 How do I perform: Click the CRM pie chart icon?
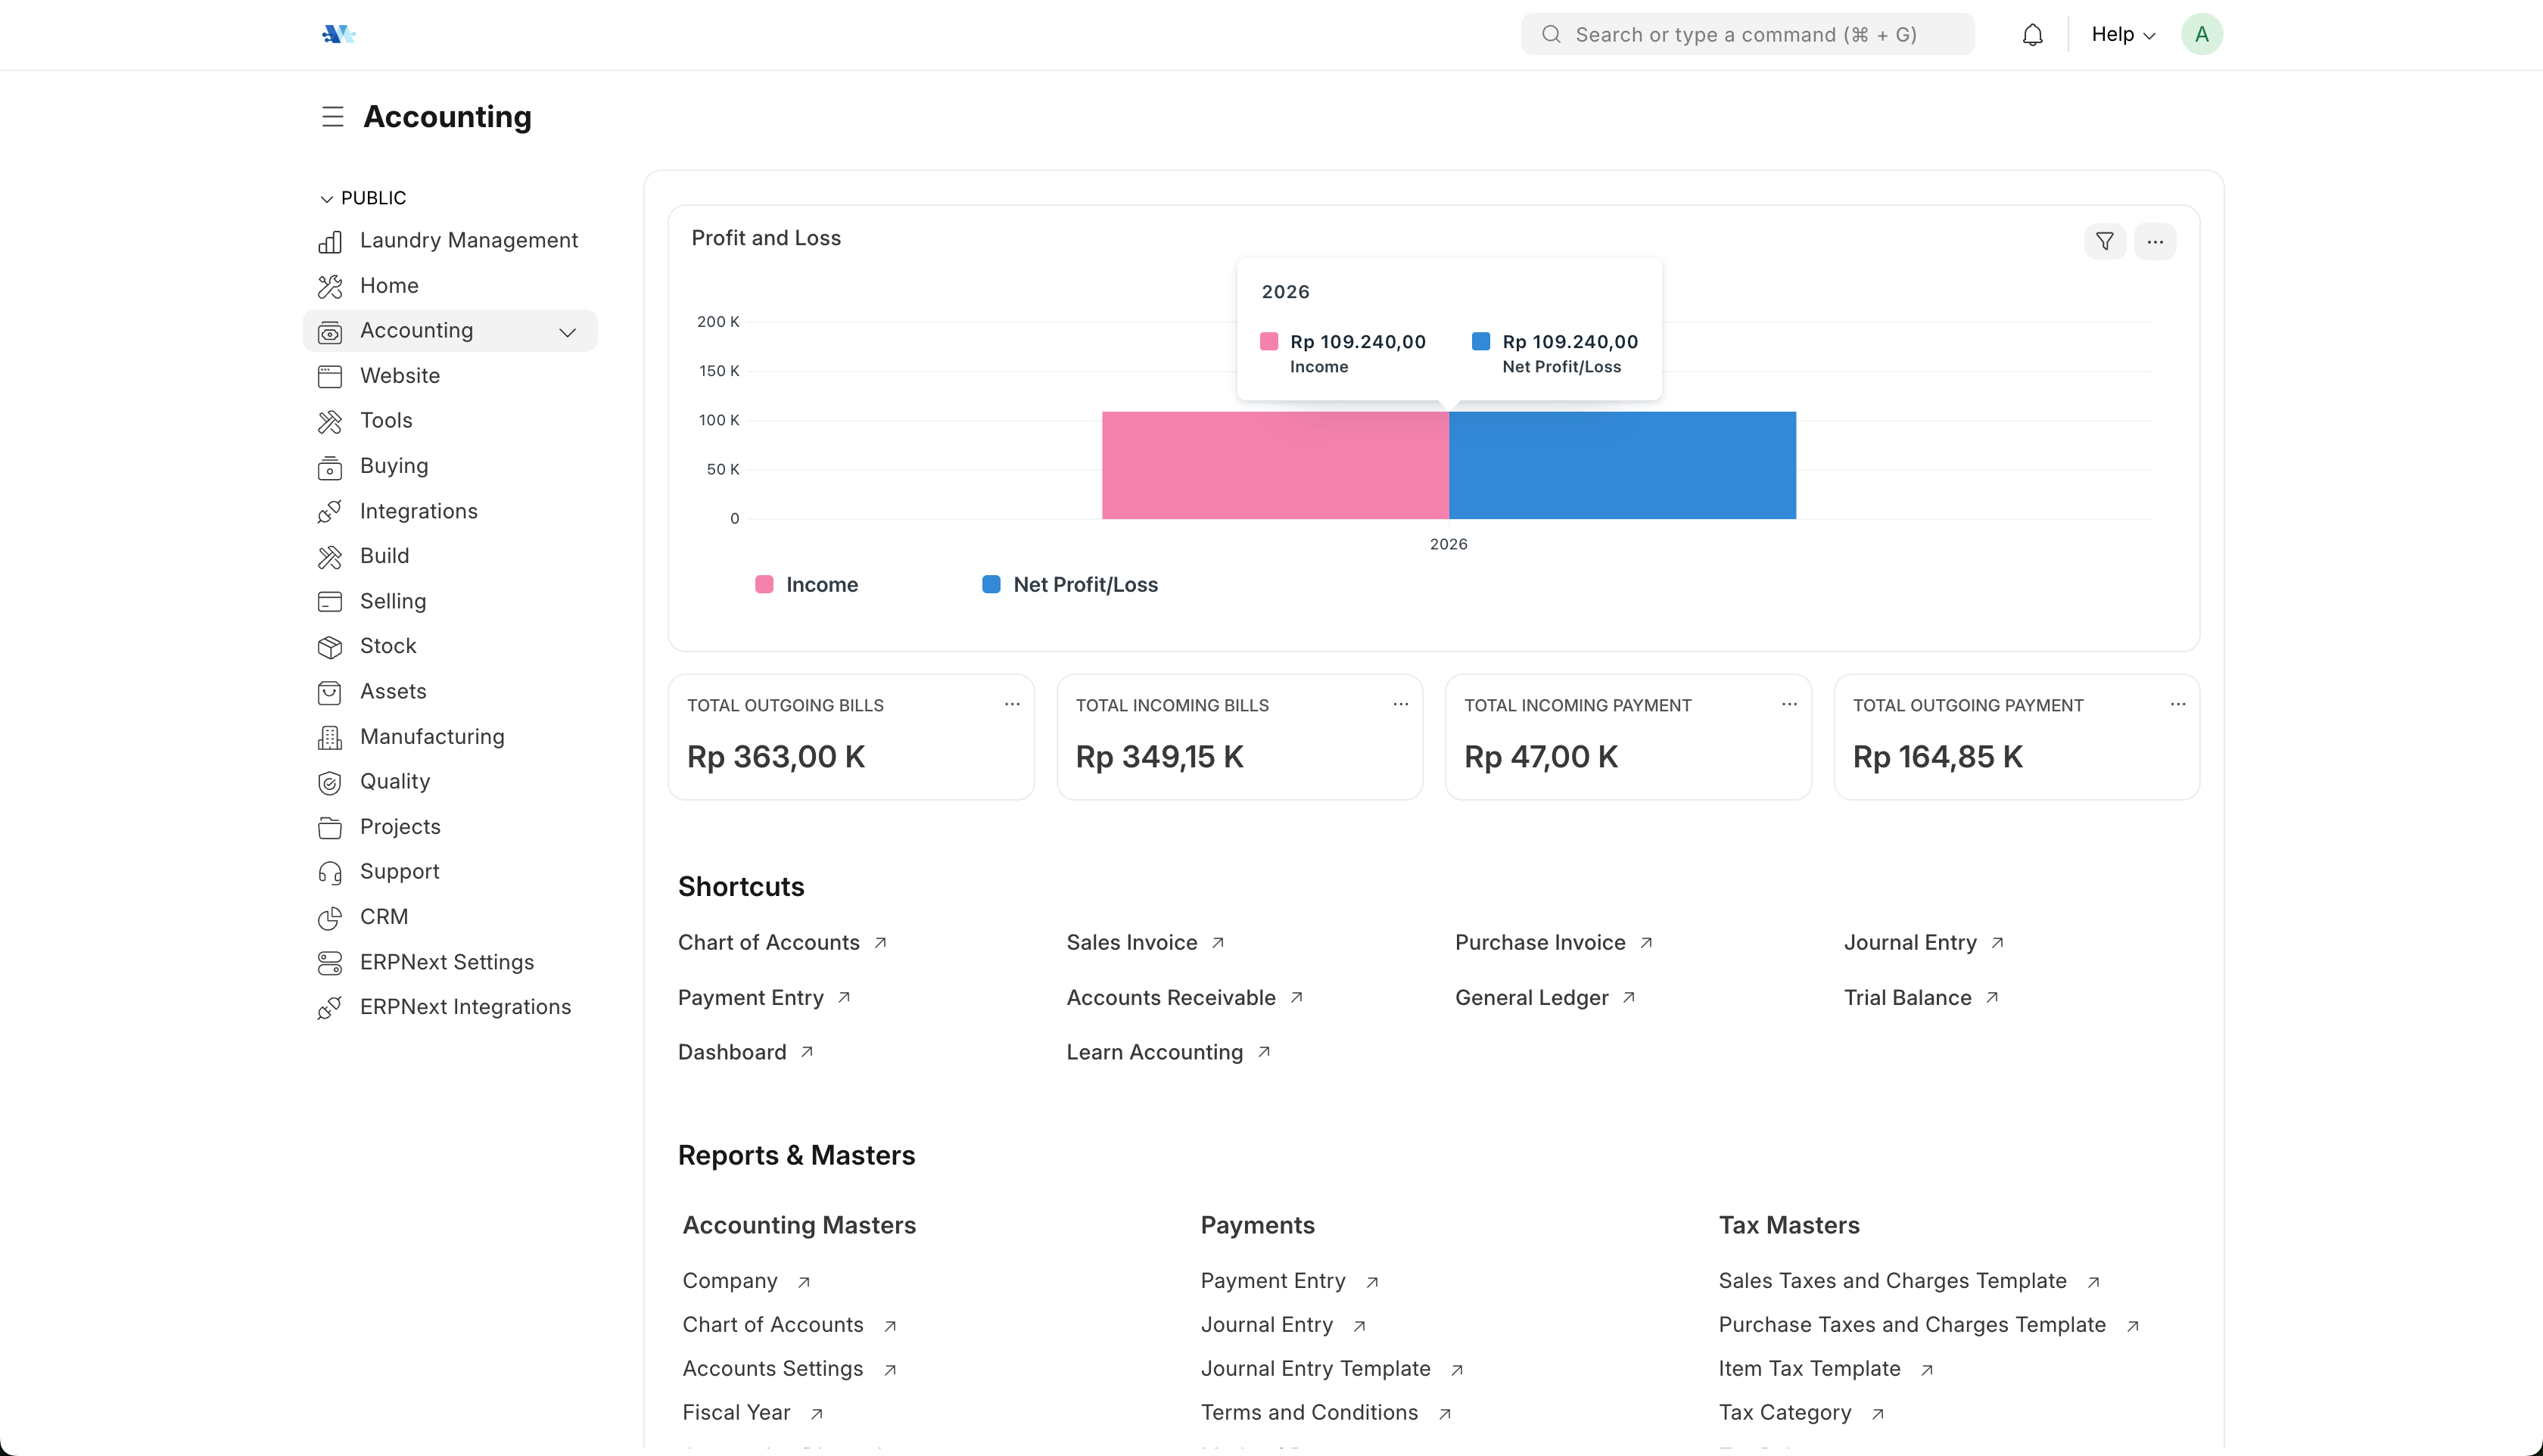[x=330, y=917]
